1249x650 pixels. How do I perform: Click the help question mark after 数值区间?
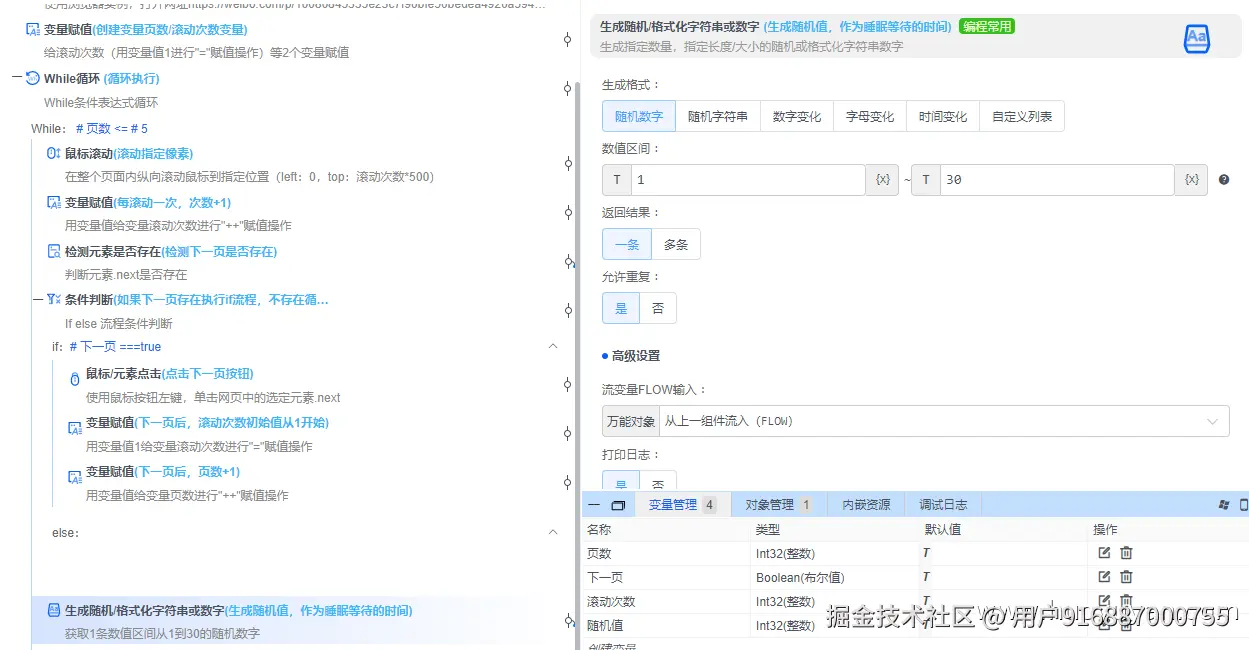(x=1223, y=180)
